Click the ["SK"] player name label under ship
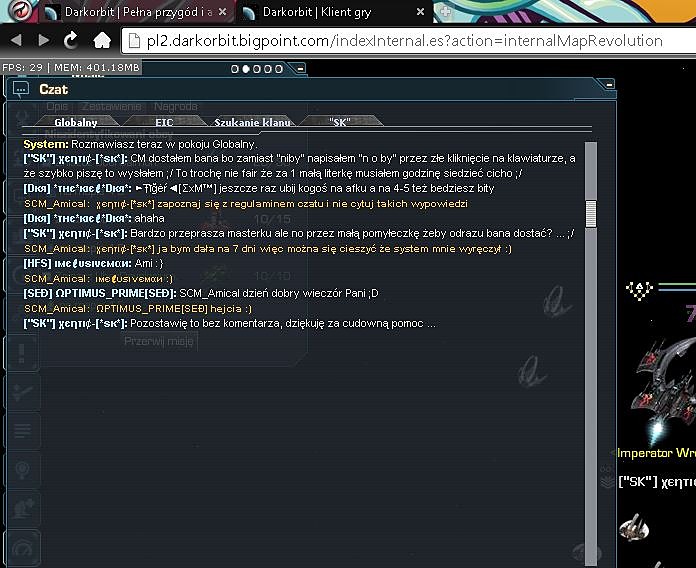The width and height of the screenshot is (696, 568). click(x=657, y=482)
